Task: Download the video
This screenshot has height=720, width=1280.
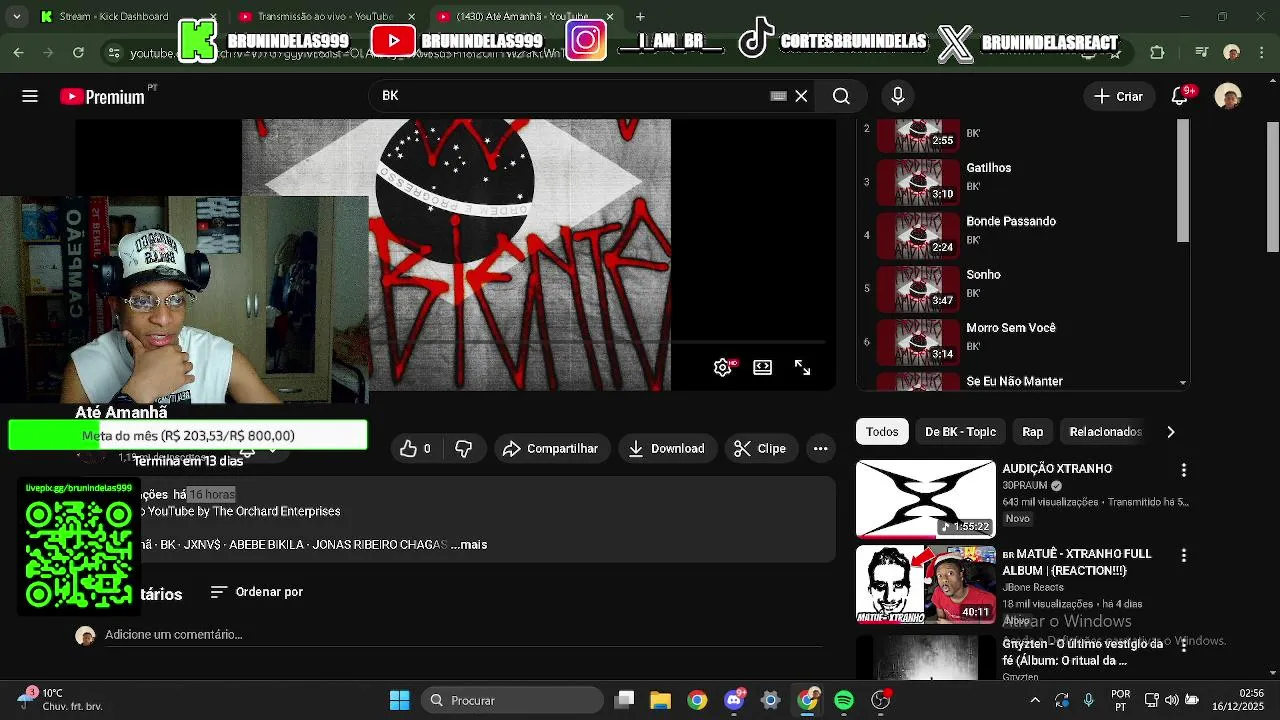Action: point(666,449)
